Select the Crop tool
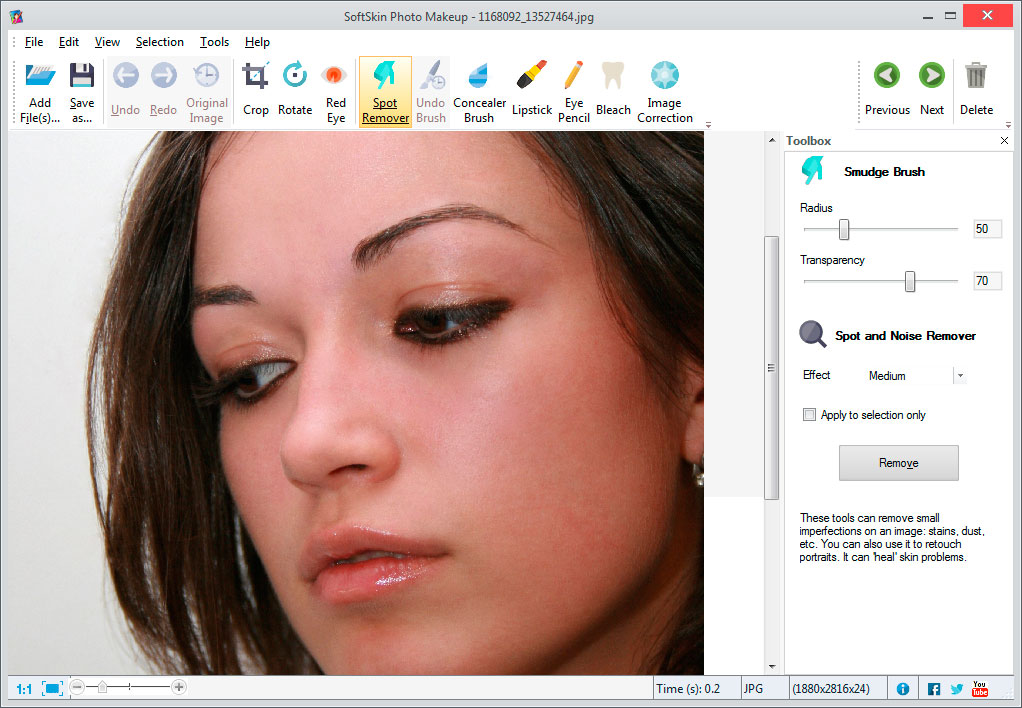1022x708 pixels. click(x=256, y=89)
